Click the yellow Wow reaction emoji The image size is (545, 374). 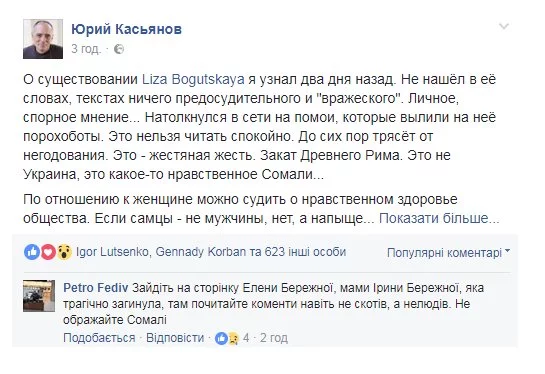[x=64, y=252]
